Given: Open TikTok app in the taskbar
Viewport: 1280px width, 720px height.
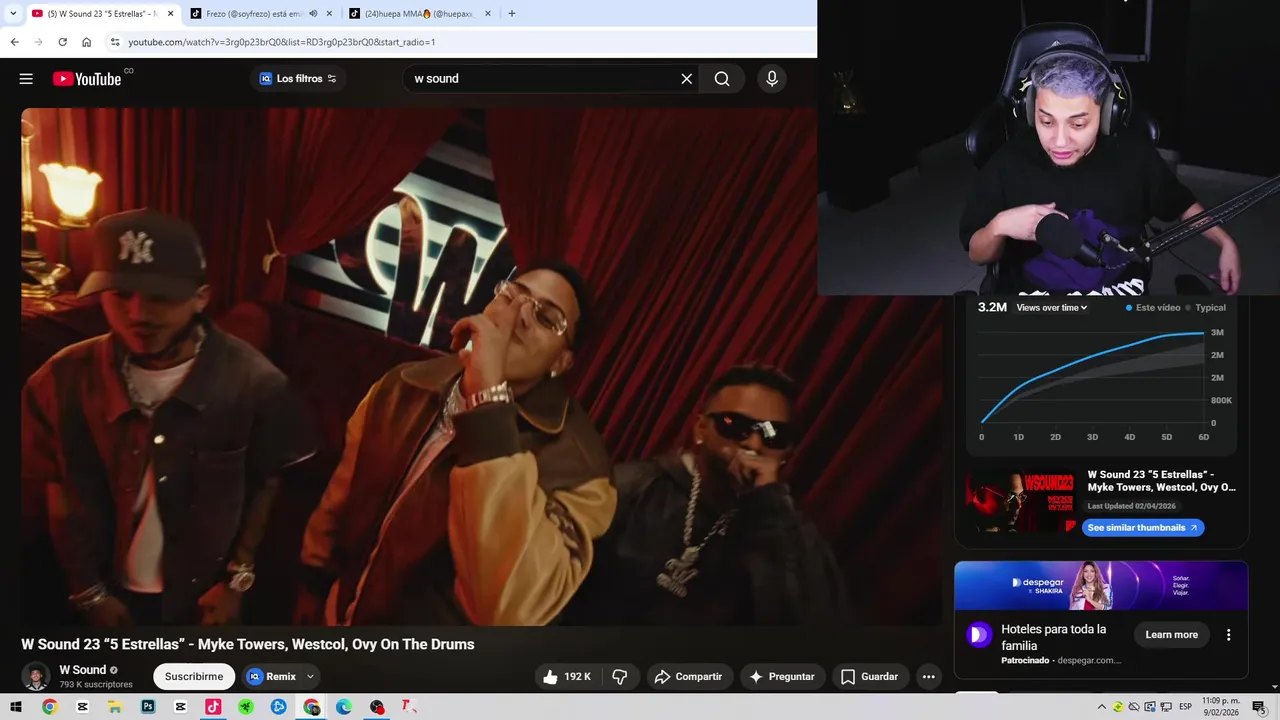Looking at the screenshot, I should [x=213, y=707].
